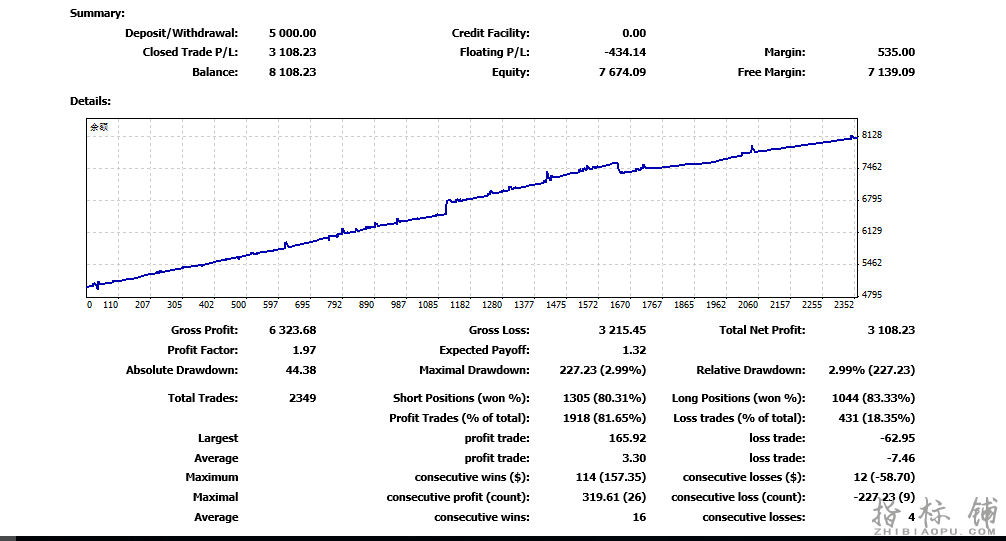Viewport: 1006px width, 541px height.
Task: Click the Long Positions value 1044 (83.33%)
Action: [x=873, y=398]
